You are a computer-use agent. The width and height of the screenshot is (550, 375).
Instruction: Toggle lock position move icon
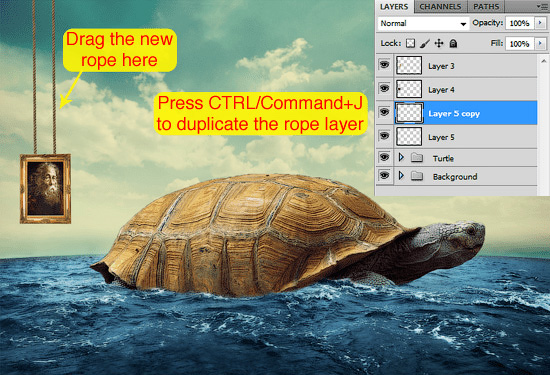[439, 43]
